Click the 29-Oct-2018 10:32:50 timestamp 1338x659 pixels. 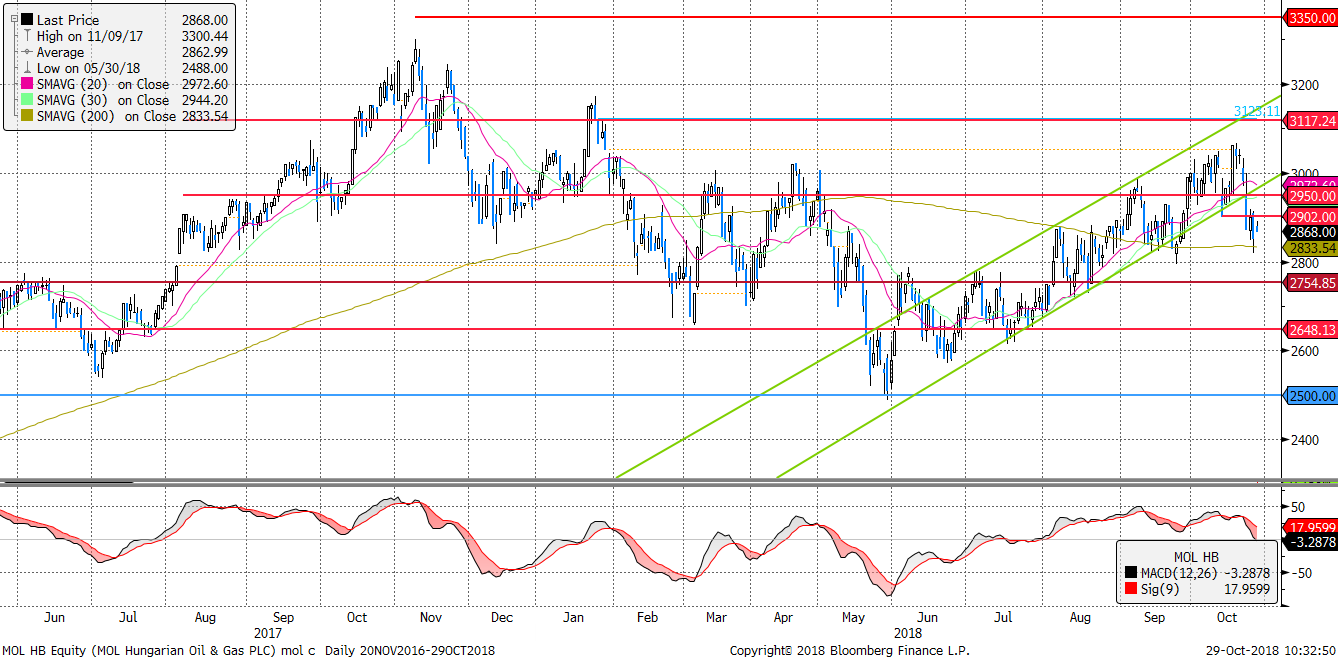pyautogui.click(x=1271, y=650)
